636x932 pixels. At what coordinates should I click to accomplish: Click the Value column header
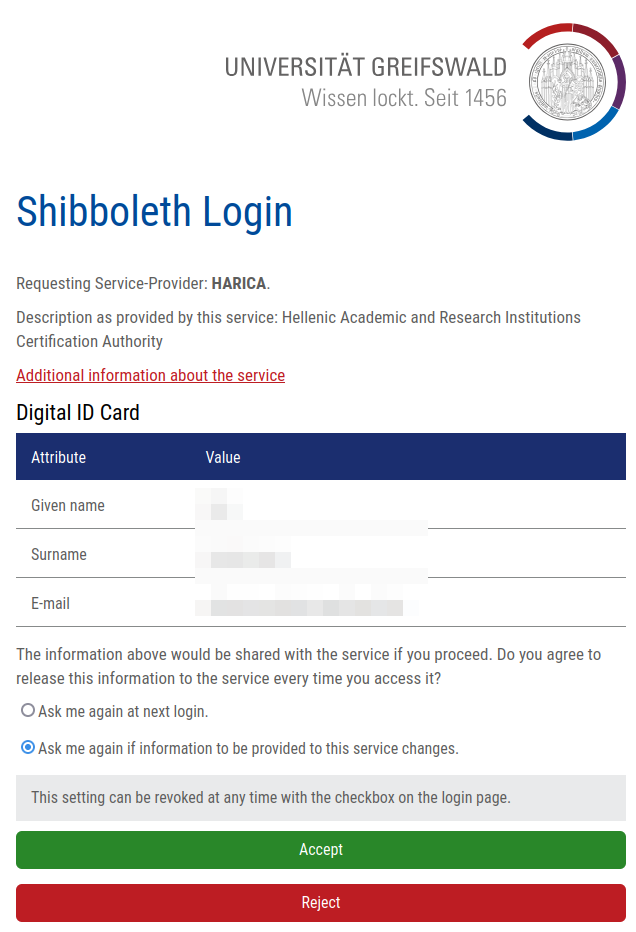223,457
